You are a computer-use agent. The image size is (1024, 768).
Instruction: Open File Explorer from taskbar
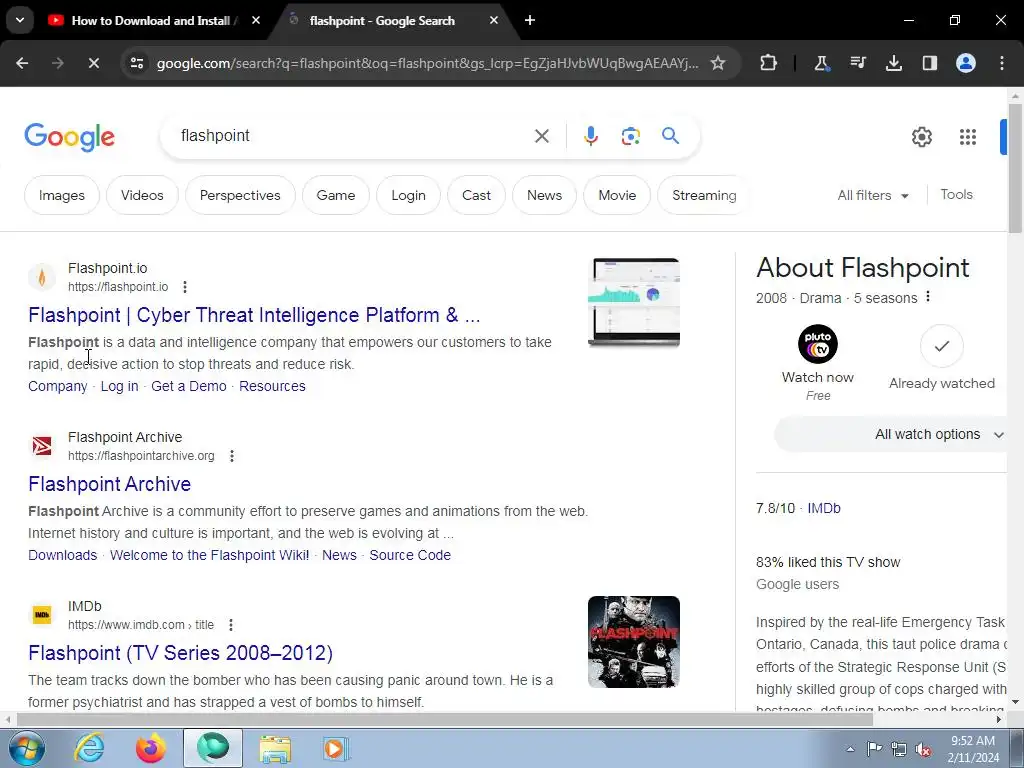click(x=275, y=748)
